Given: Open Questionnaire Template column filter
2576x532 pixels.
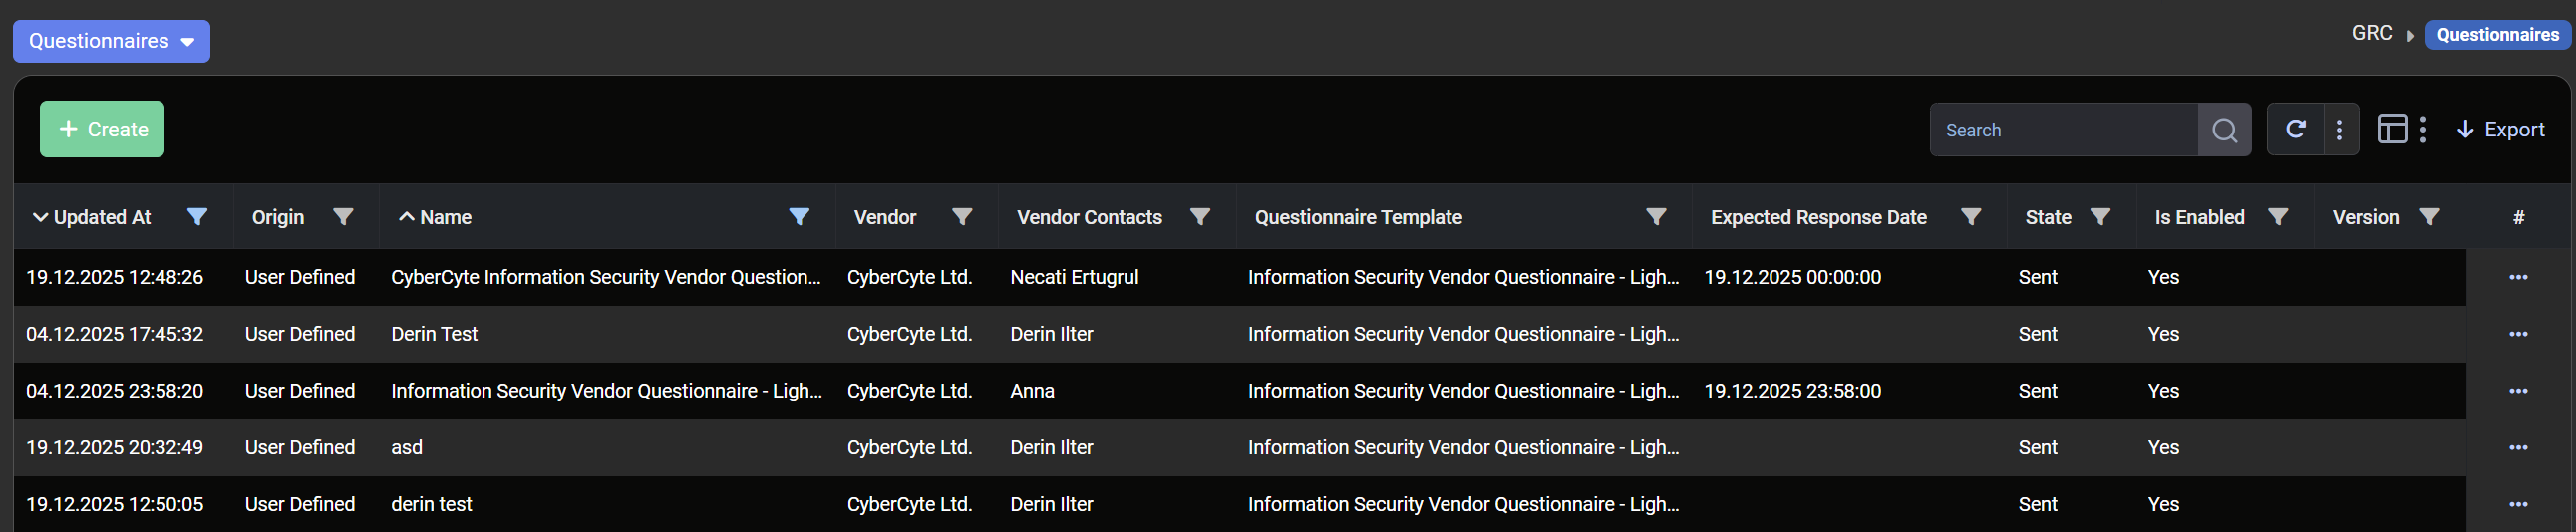Looking at the screenshot, I should [x=1656, y=217].
